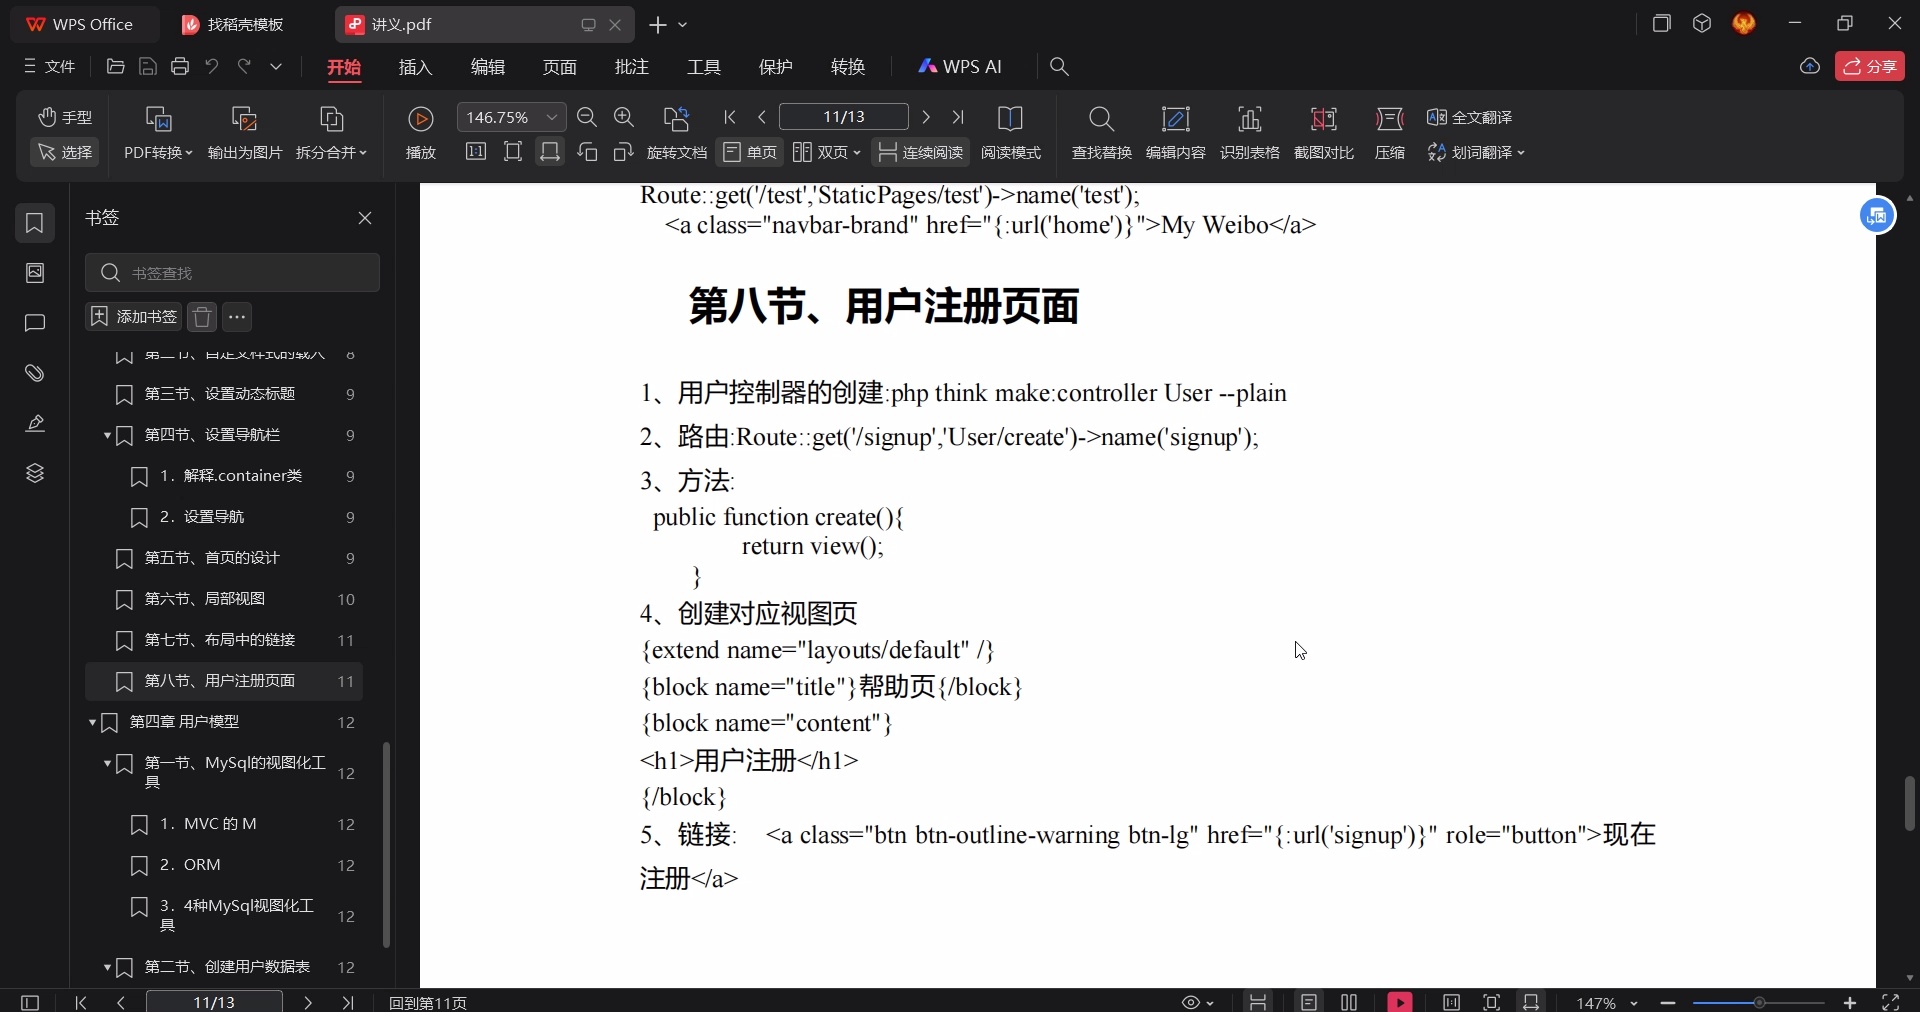The width and height of the screenshot is (1920, 1012).
Task: Open the 输出为图片 export tool
Action: (x=244, y=133)
